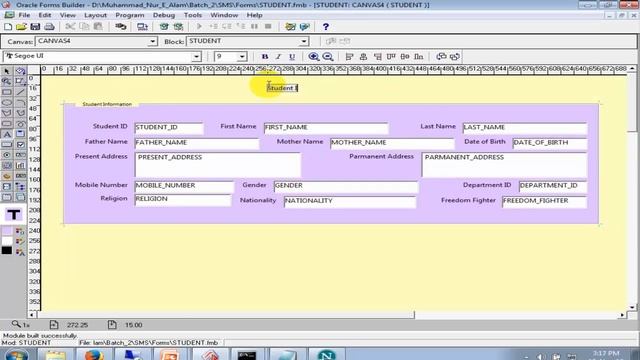Select the Radio Button item tool
The height and width of the screenshot is (360, 640).
7,155
